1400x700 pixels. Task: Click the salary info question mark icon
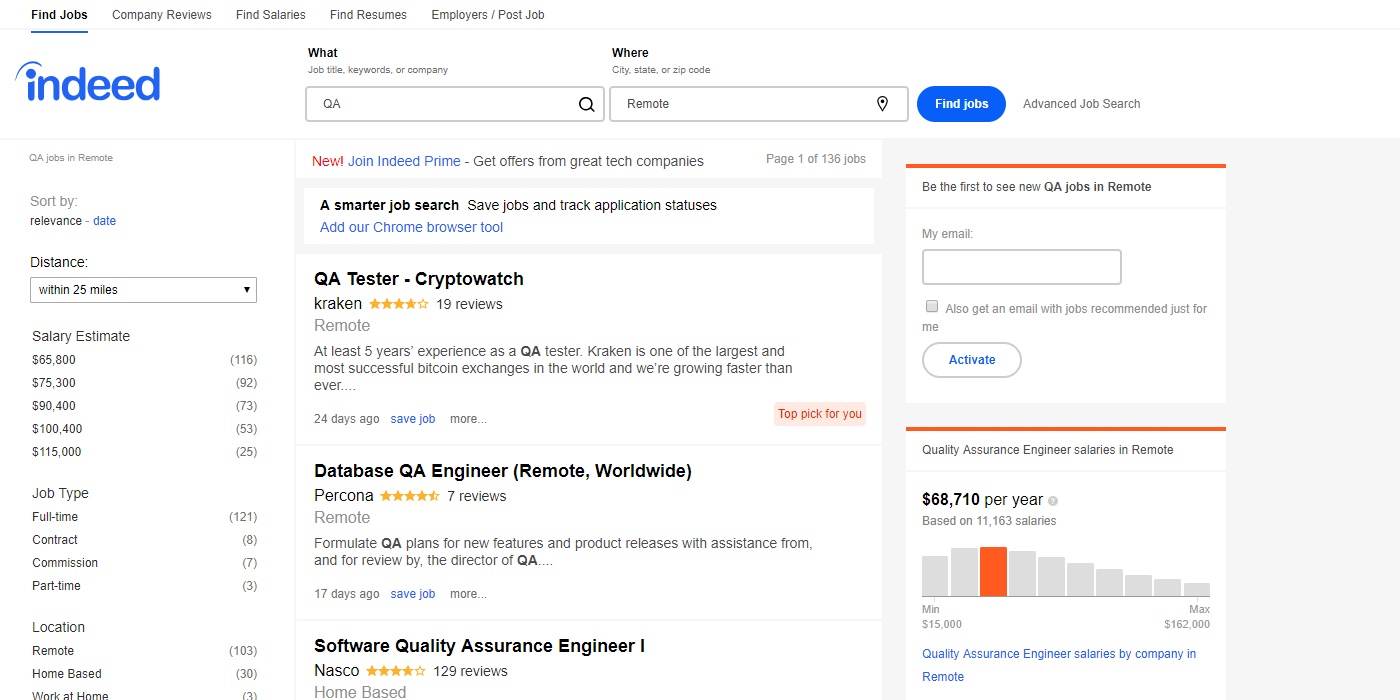[x=1053, y=501]
